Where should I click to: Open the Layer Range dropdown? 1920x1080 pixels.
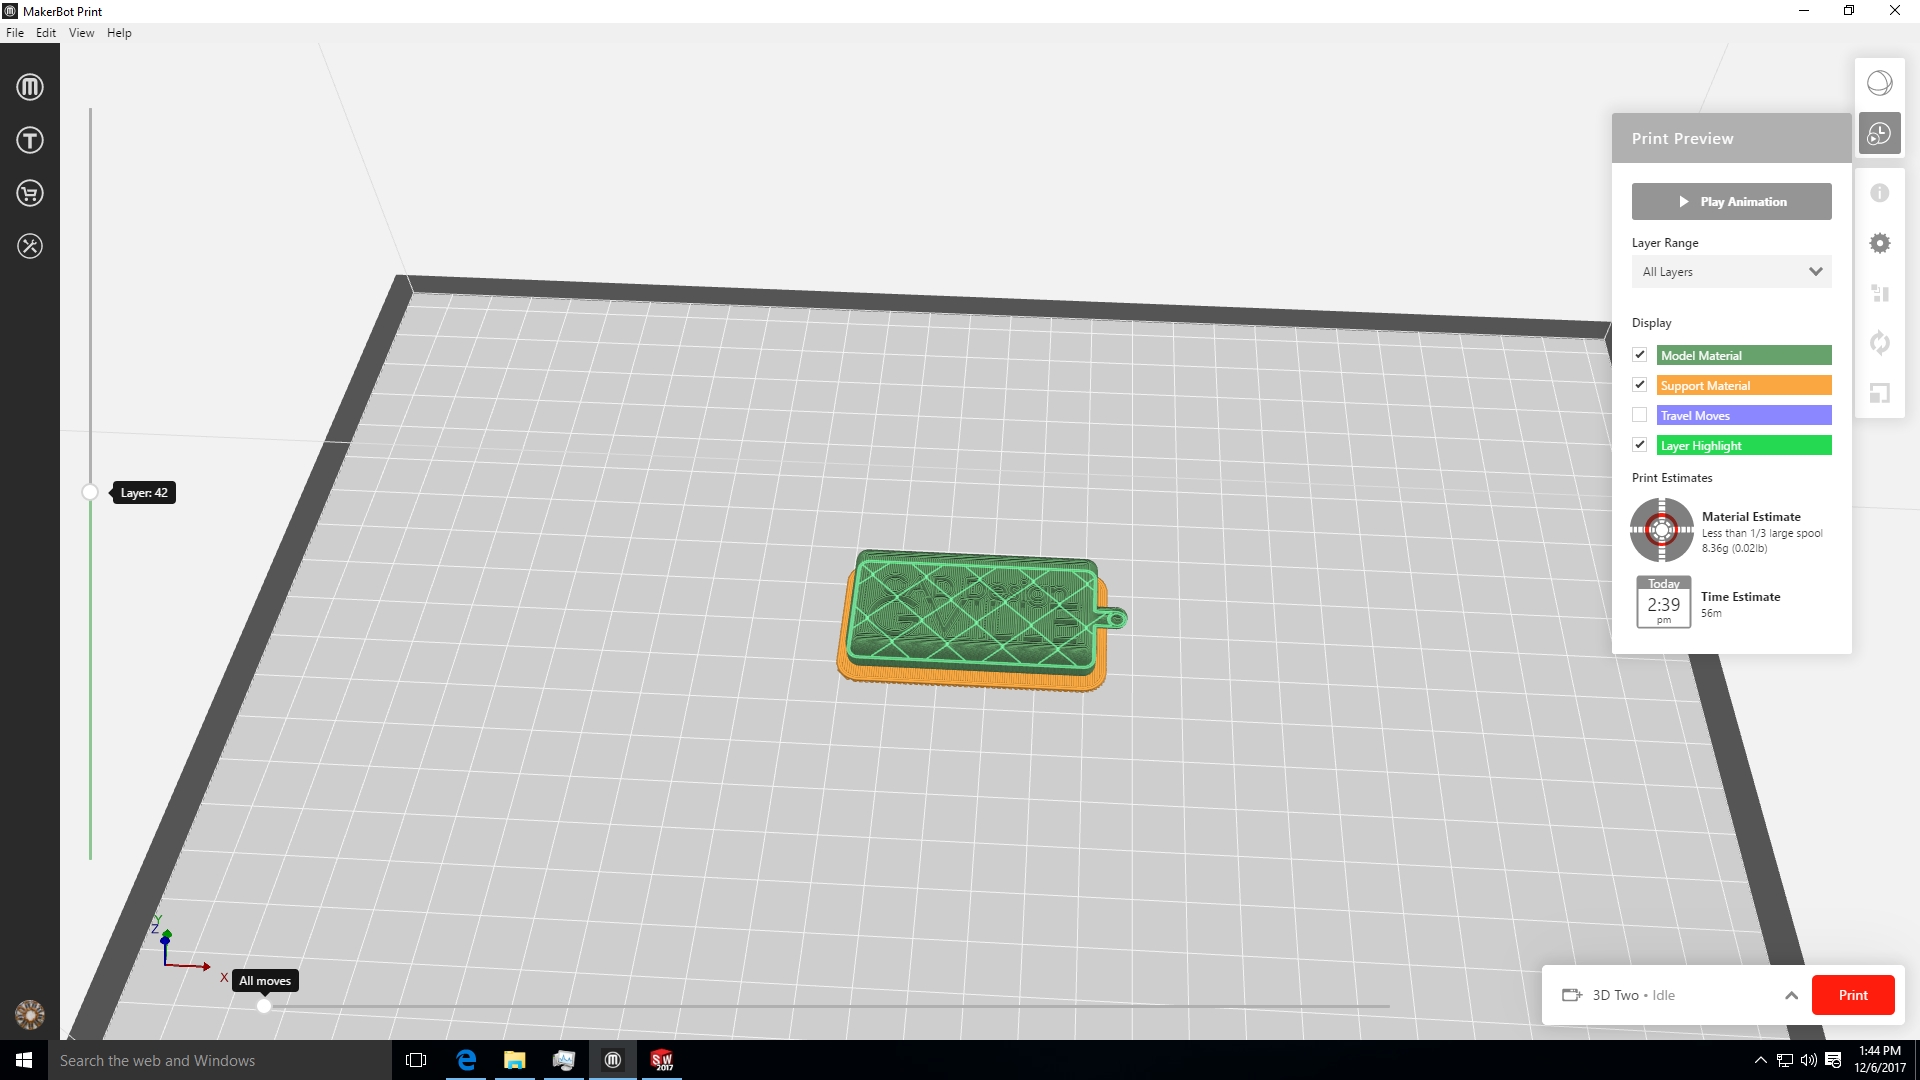click(1731, 271)
